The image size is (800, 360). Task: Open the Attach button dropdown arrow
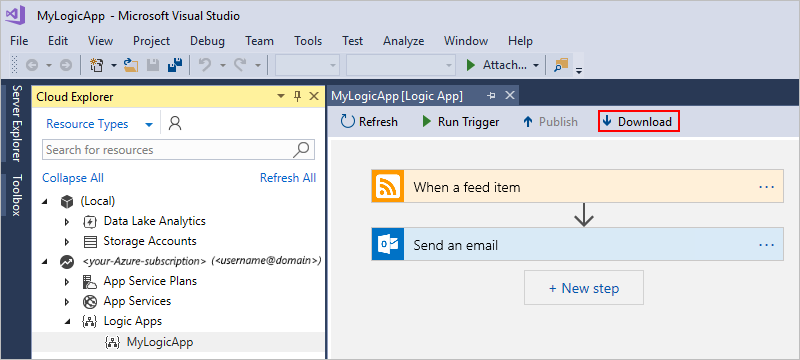coord(536,65)
